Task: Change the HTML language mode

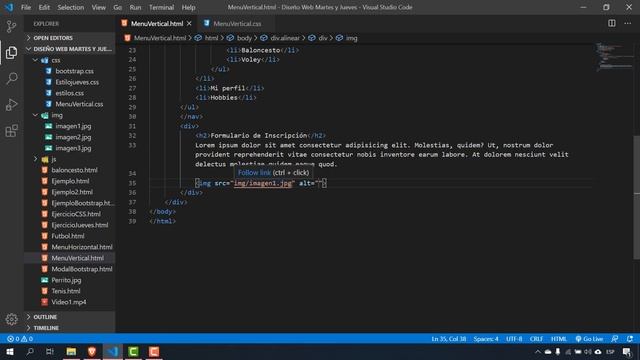Action: [x=559, y=339]
